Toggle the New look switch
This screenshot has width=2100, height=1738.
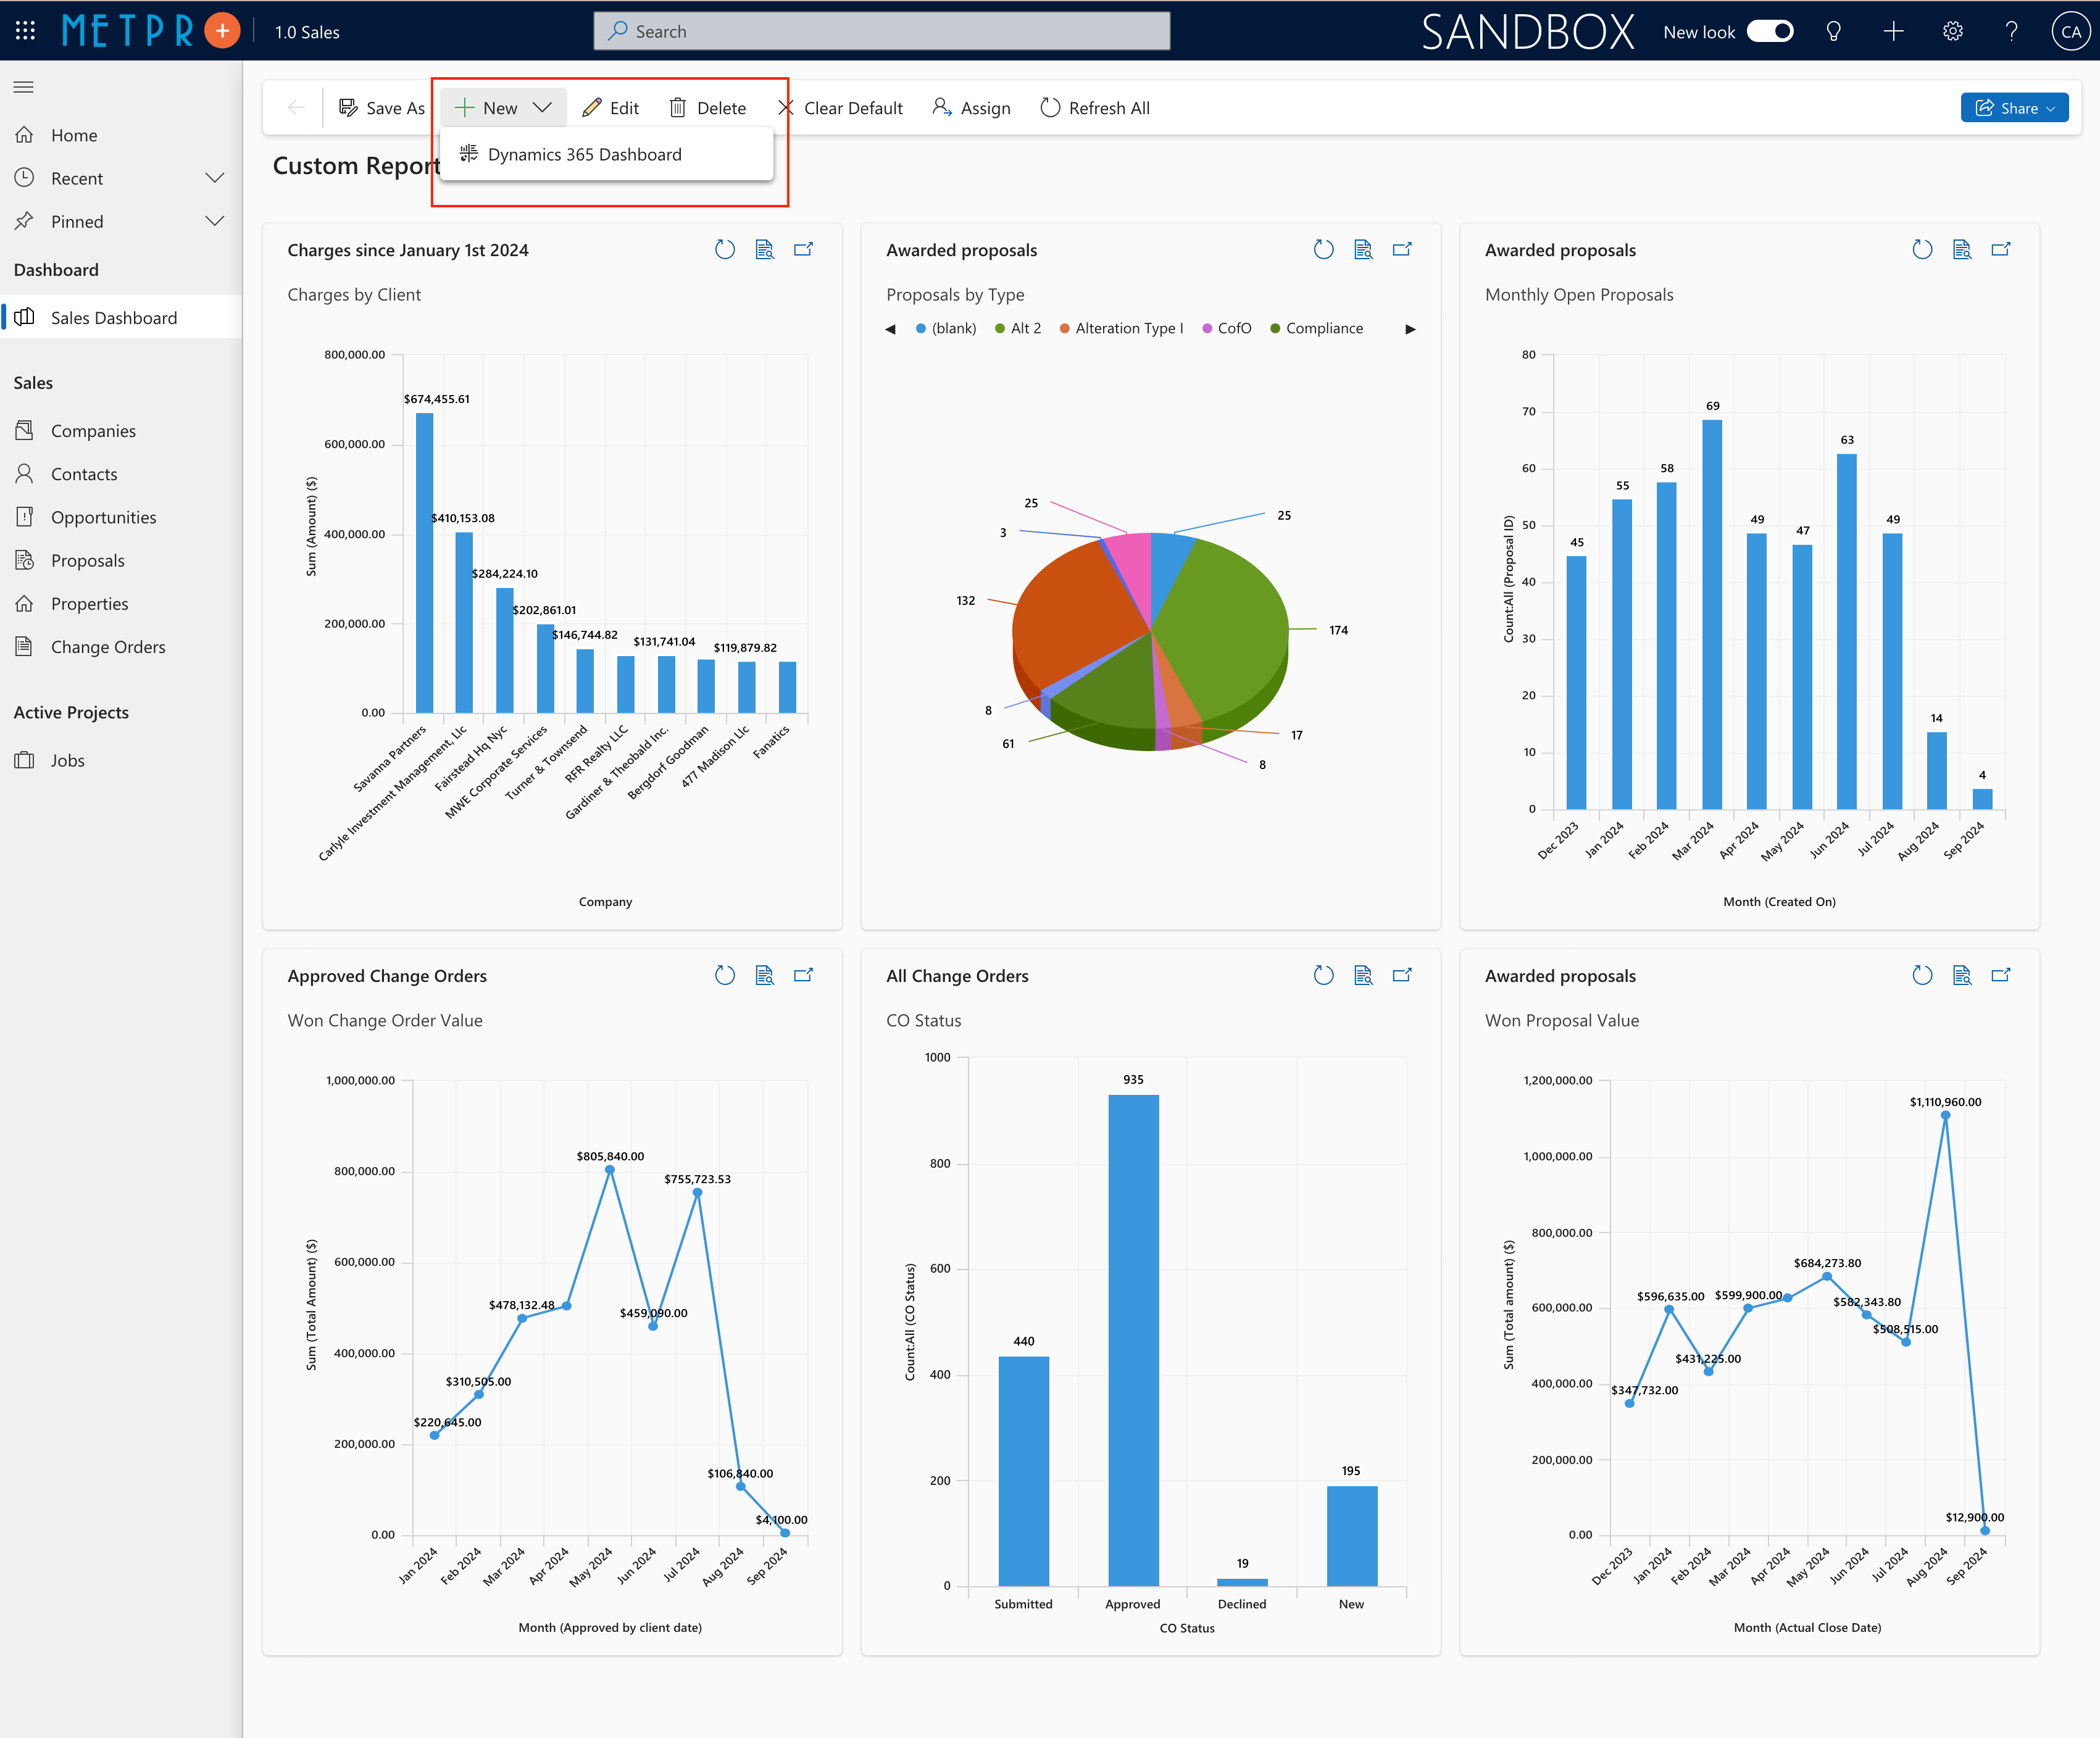[1770, 31]
